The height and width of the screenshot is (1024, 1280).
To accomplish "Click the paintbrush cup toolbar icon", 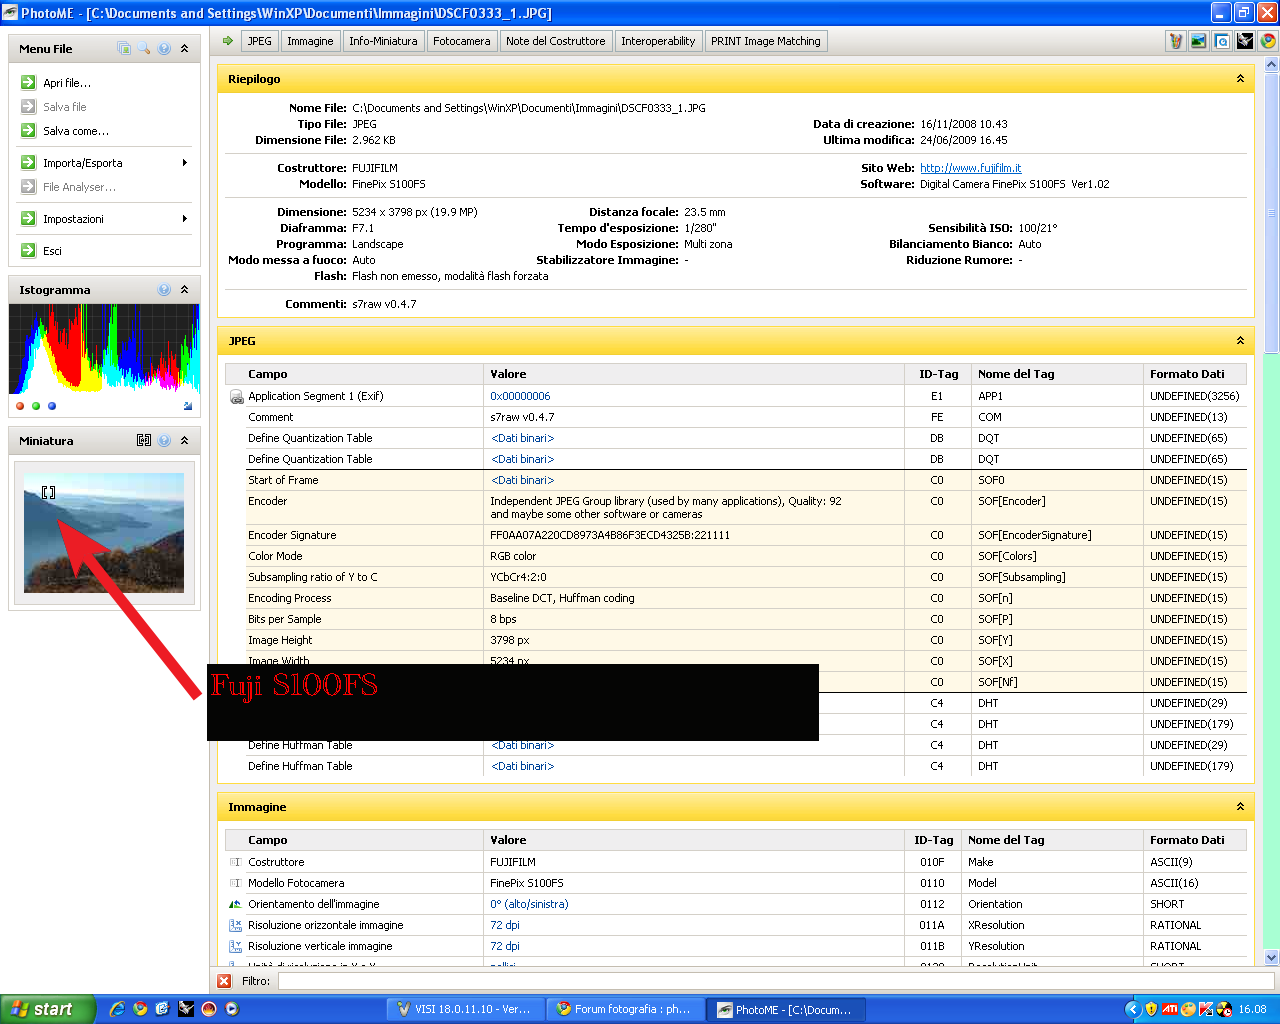I will [1176, 41].
